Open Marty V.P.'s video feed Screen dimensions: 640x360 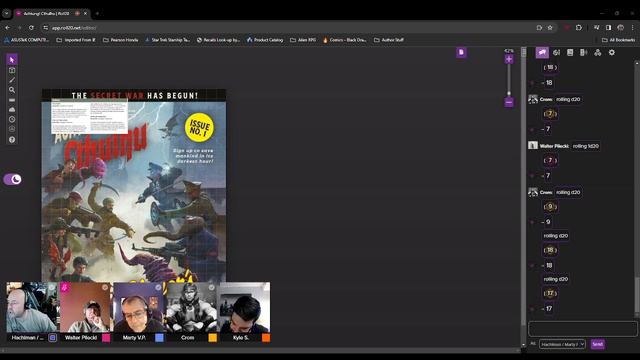point(138,307)
